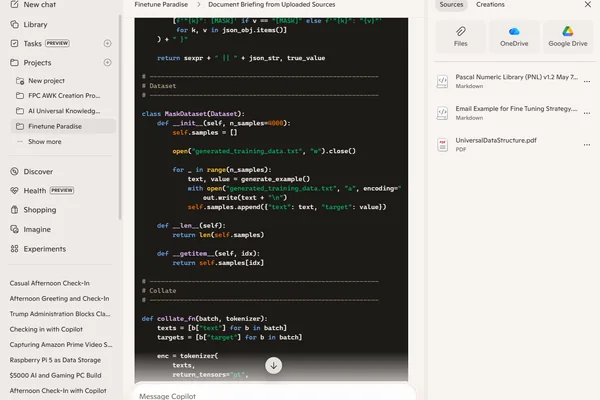The image size is (600, 400).
Task: Switch to the Creations tab
Action: (490, 5)
